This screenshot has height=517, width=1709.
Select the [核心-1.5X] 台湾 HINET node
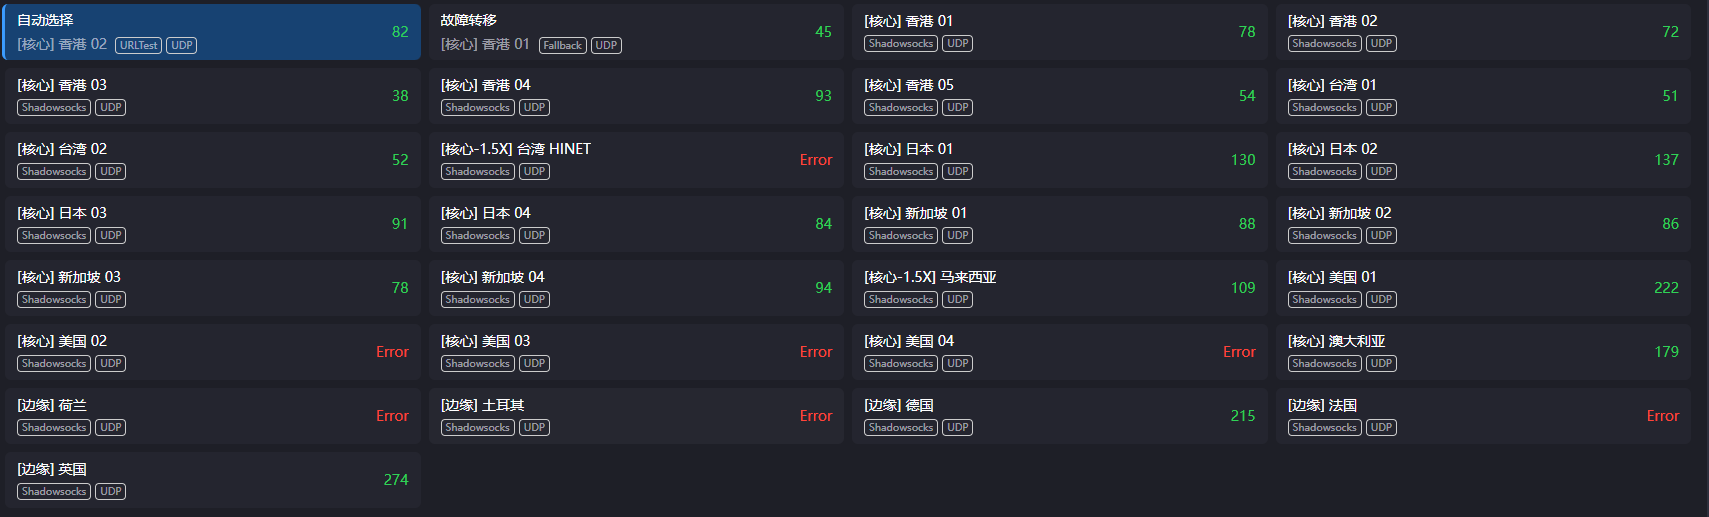point(636,160)
